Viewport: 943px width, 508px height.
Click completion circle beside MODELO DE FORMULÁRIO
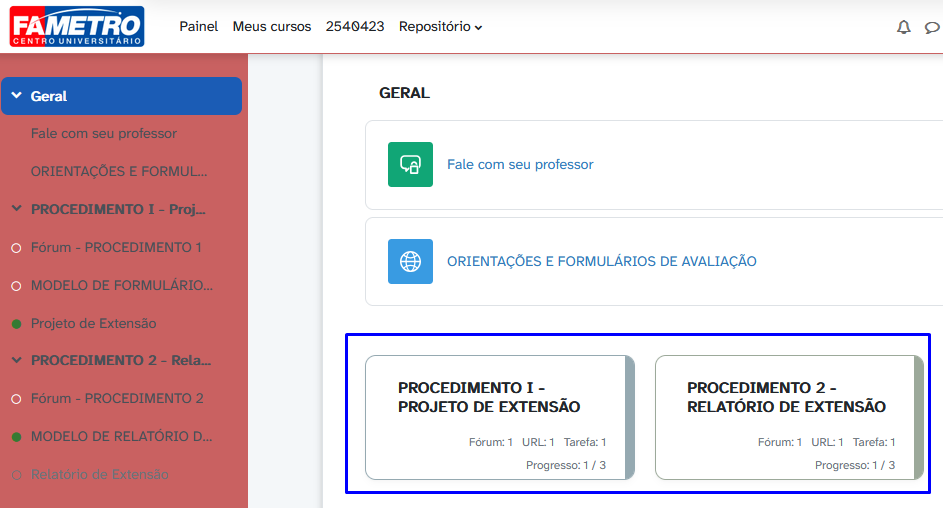17,286
